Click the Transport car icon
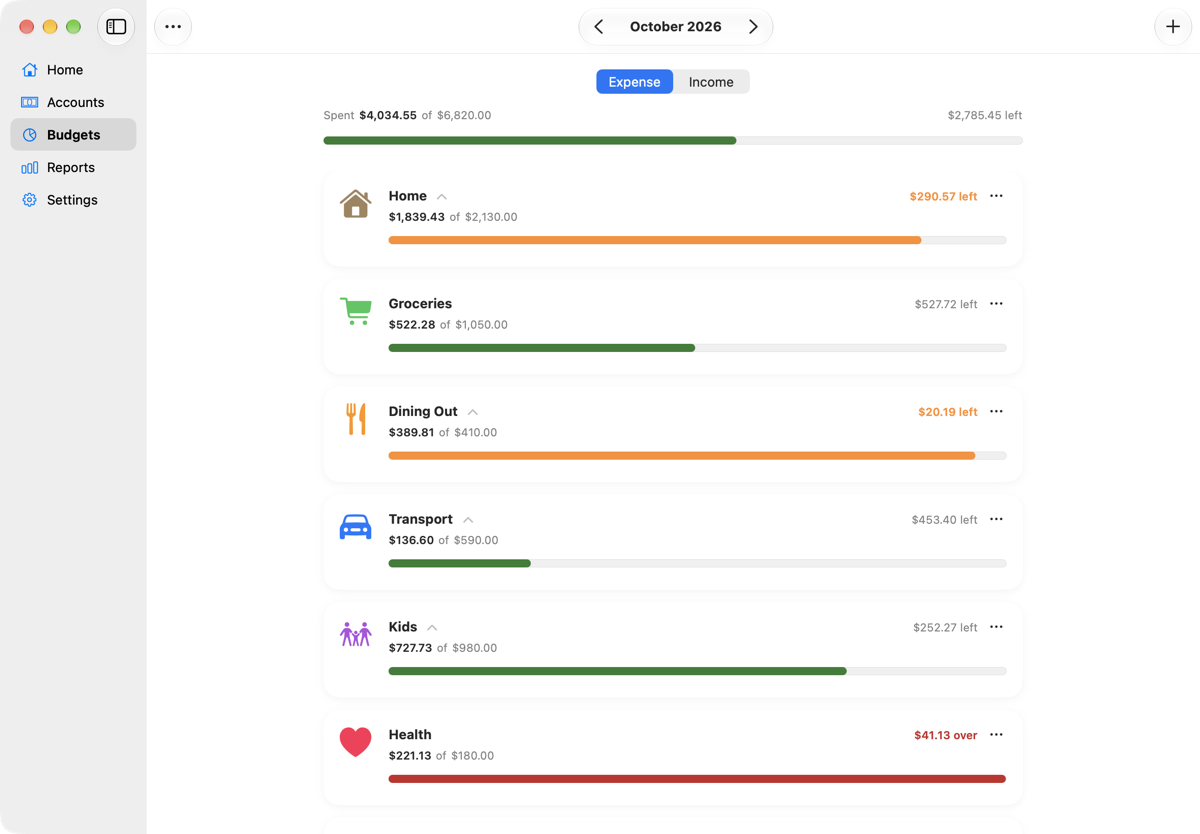Viewport: 1200px width, 834px height. (x=355, y=527)
